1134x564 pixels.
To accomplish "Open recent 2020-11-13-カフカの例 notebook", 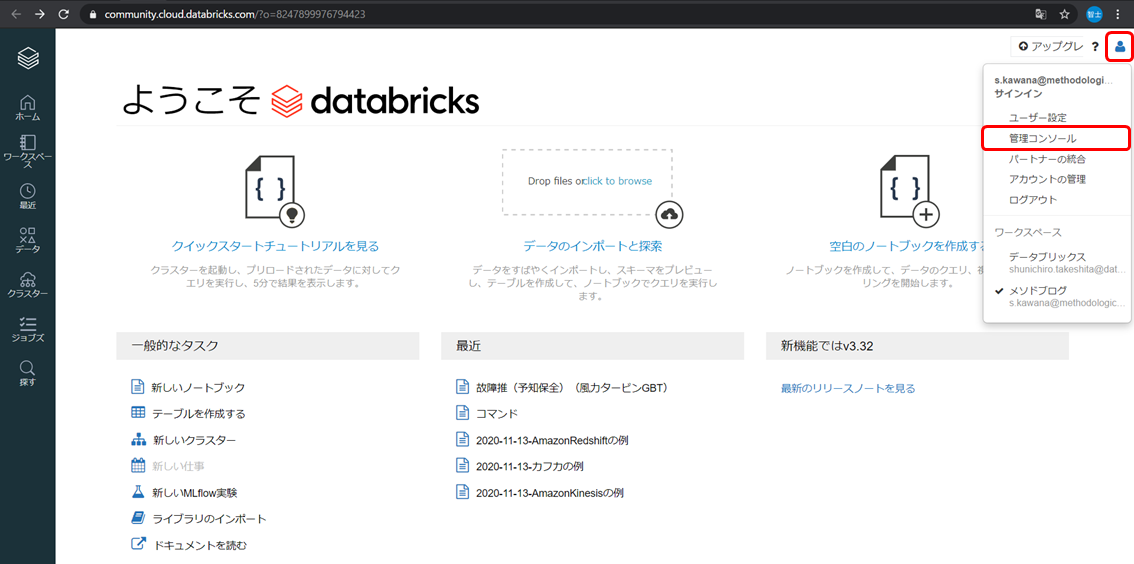I will point(529,466).
